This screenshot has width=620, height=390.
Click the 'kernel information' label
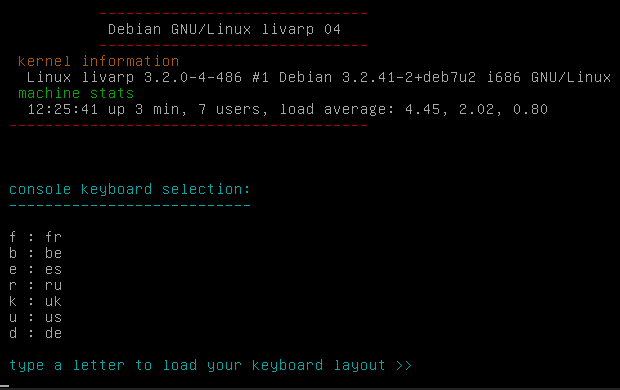pos(98,61)
